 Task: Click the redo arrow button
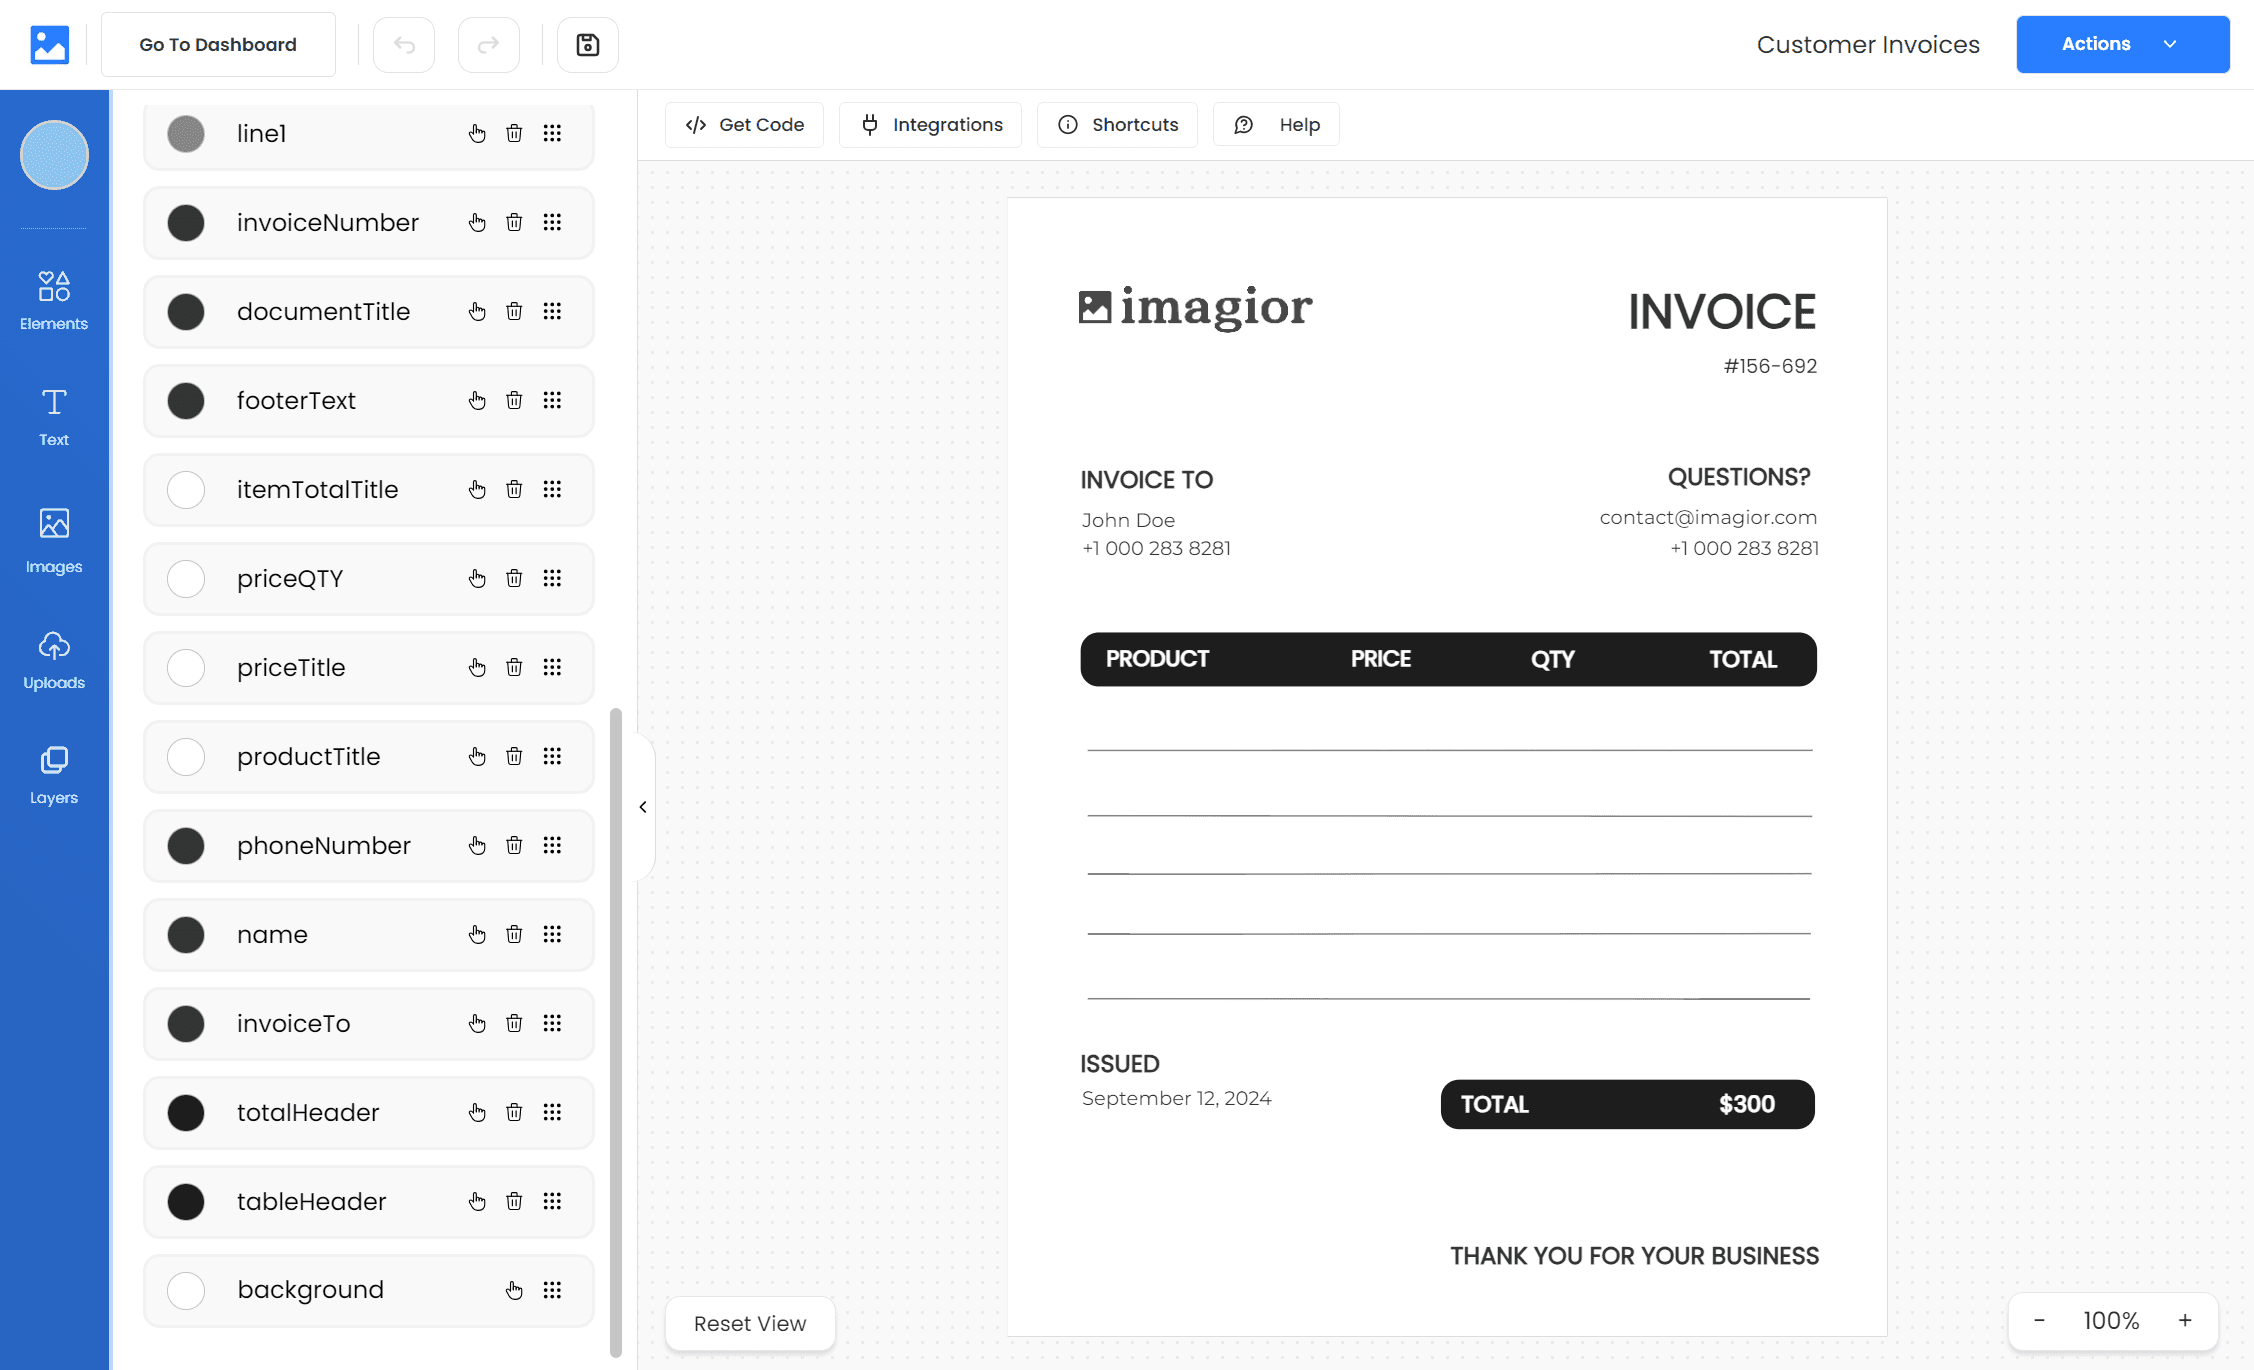click(489, 43)
